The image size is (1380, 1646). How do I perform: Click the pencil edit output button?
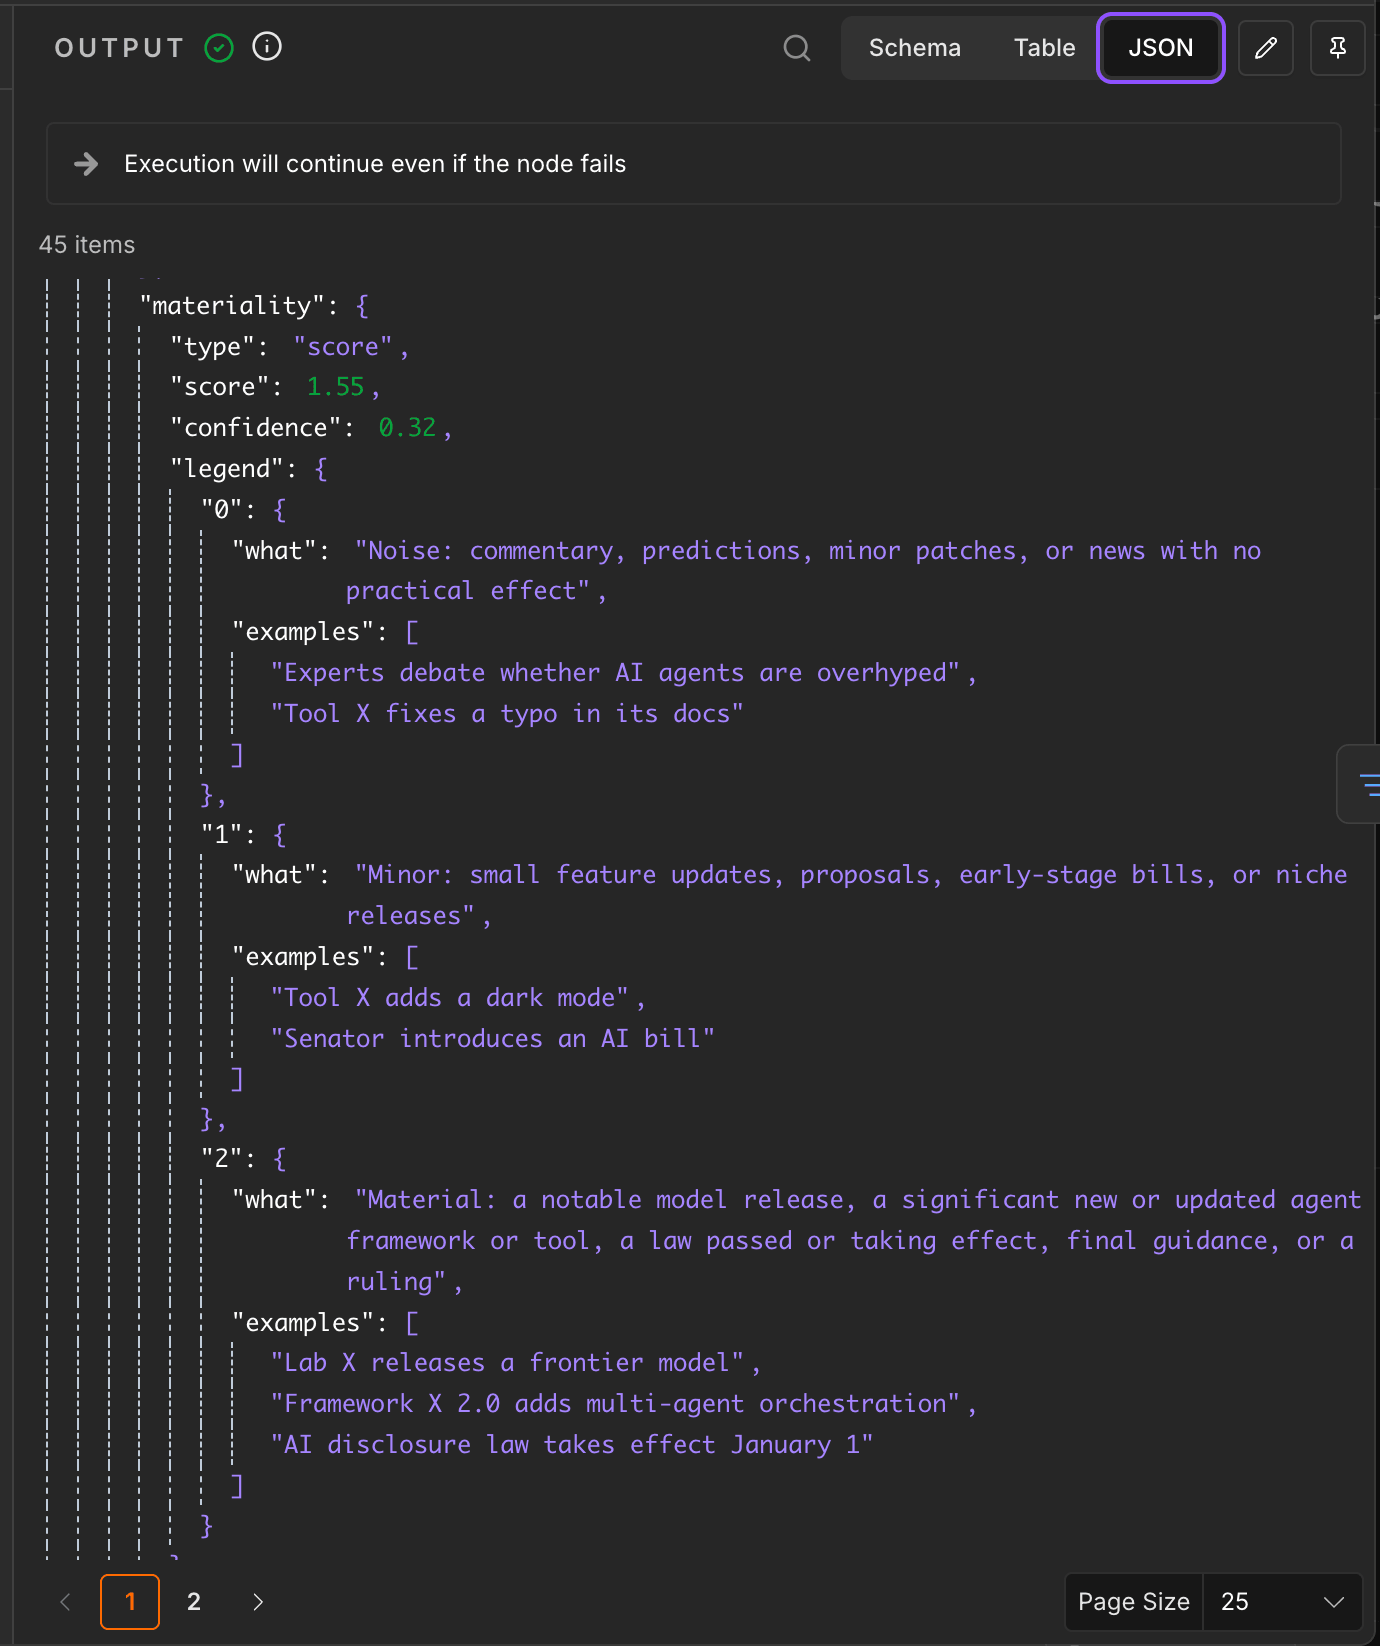click(1266, 48)
